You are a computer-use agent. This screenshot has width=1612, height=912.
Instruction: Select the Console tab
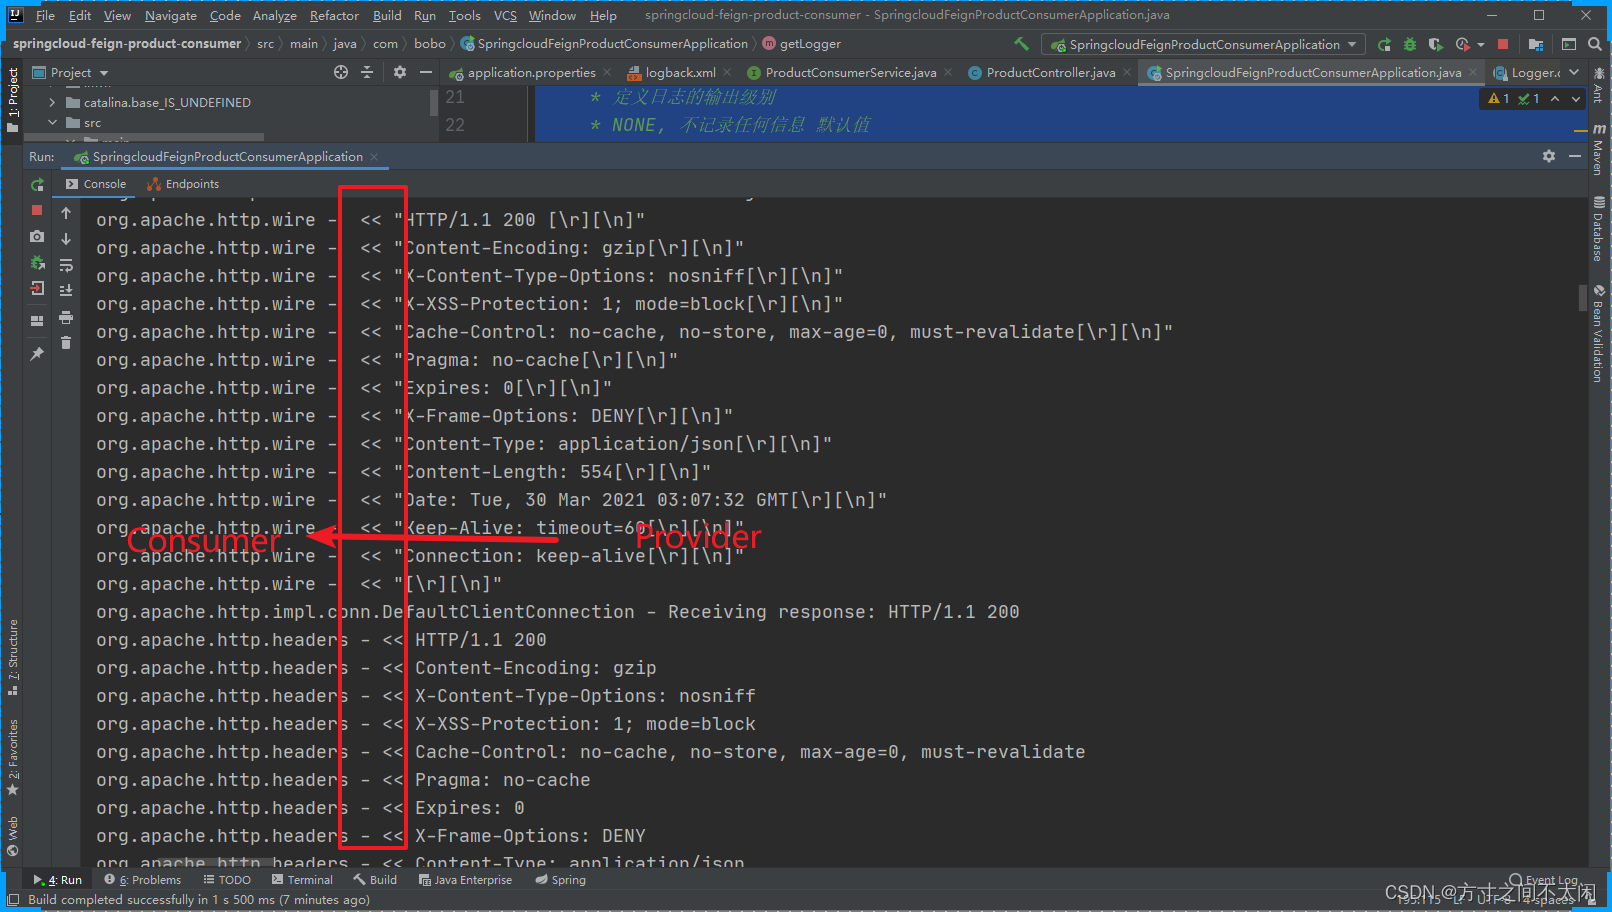click(x=96, y=184)
